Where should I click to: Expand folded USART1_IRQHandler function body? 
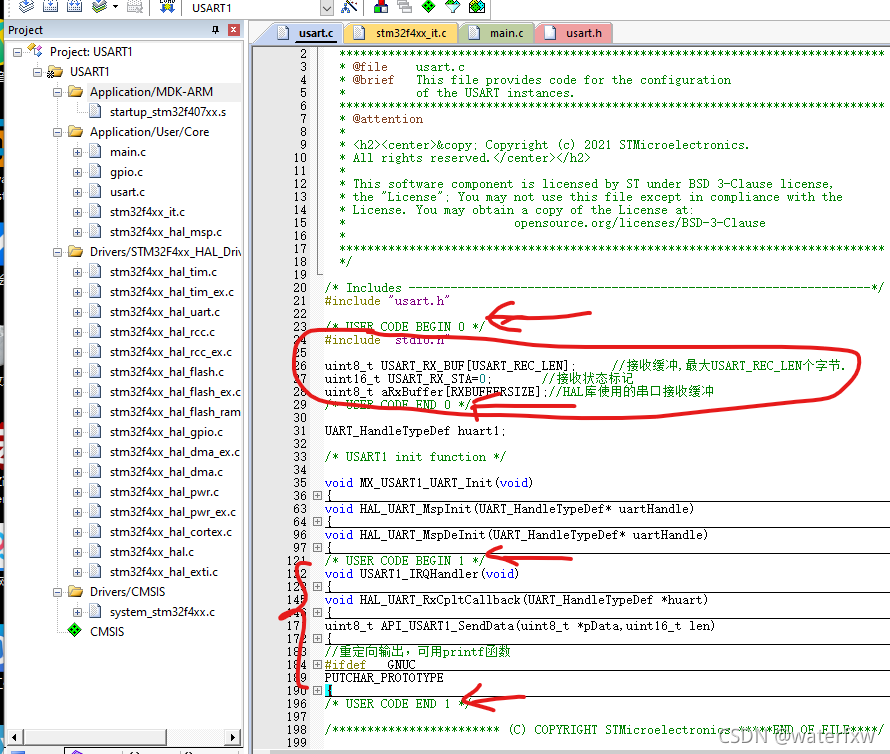click(x=317, y=587)
